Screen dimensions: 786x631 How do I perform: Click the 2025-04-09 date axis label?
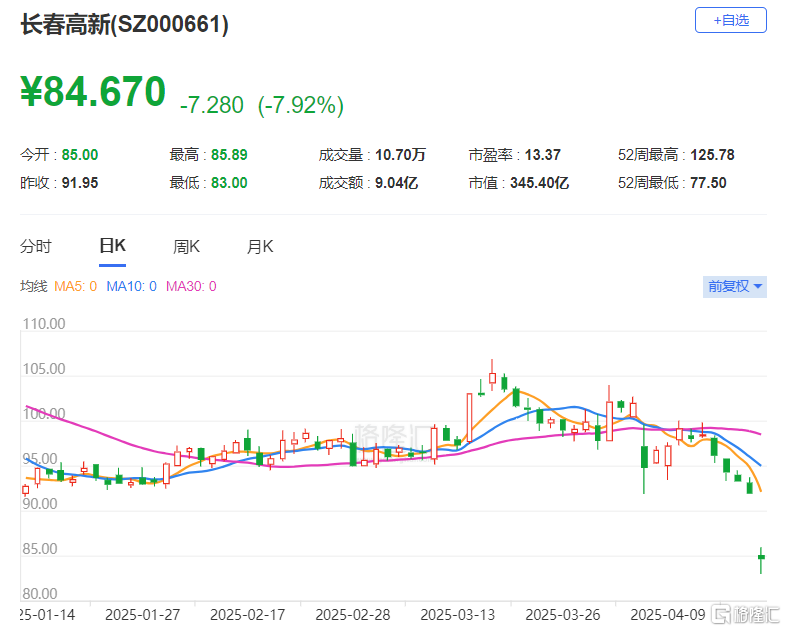pyautogui.click(x=667, y=613)
